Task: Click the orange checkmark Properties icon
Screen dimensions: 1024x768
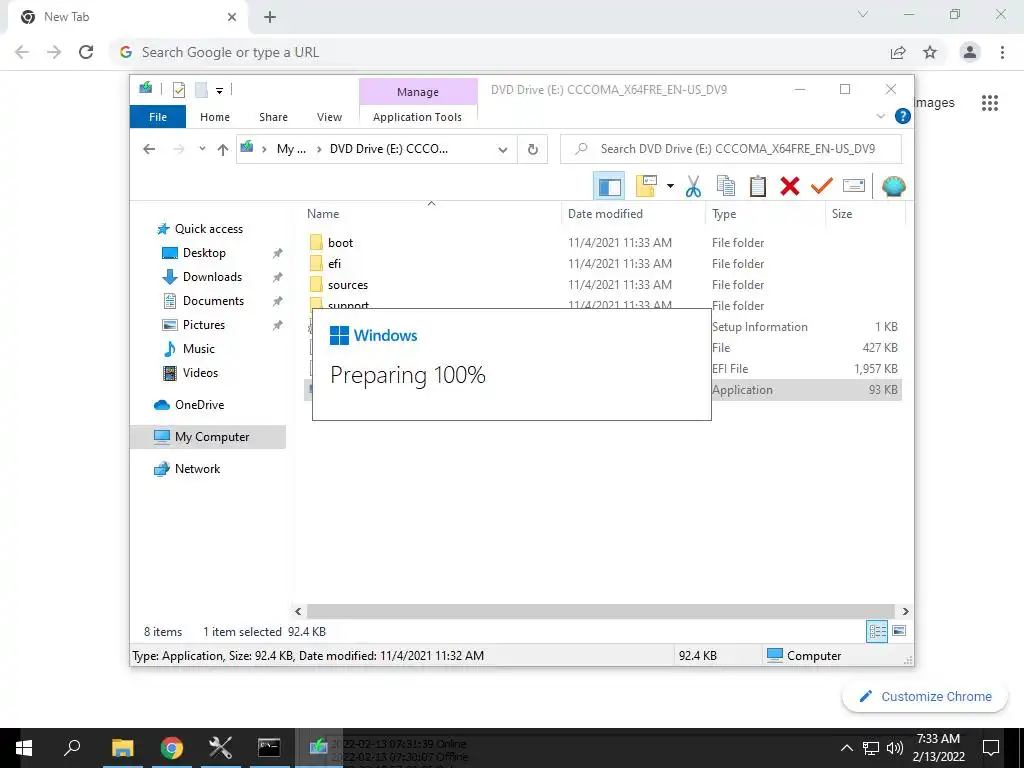Action: pyautogui.click(x=822, y=186)
